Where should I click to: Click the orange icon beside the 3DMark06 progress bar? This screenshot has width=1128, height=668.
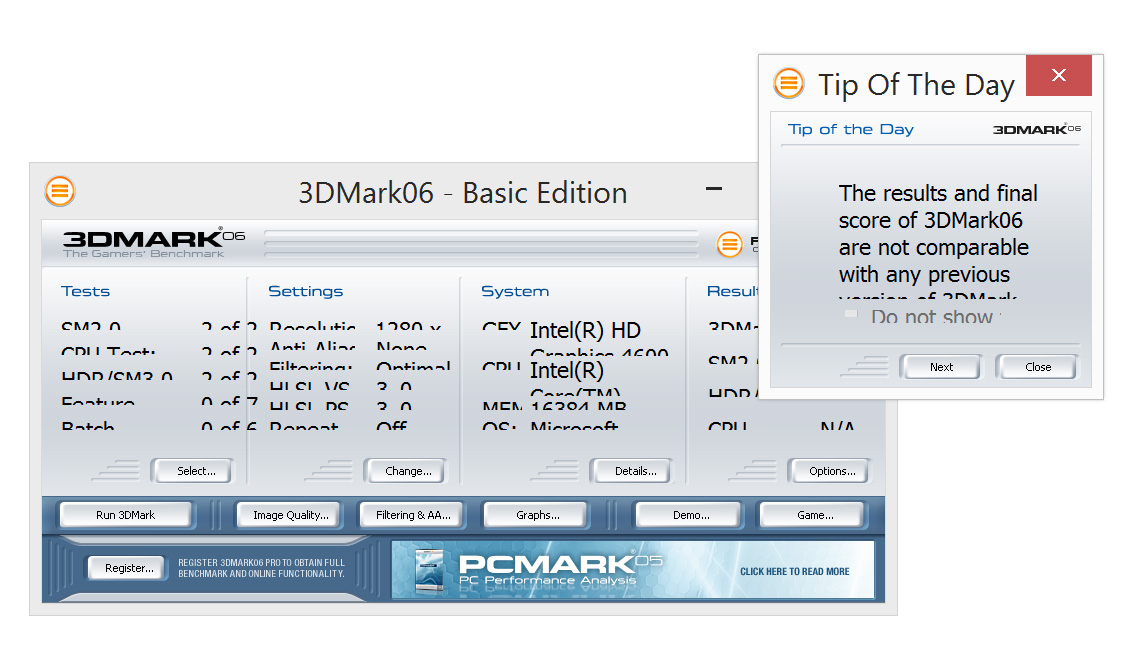(729, 244)
